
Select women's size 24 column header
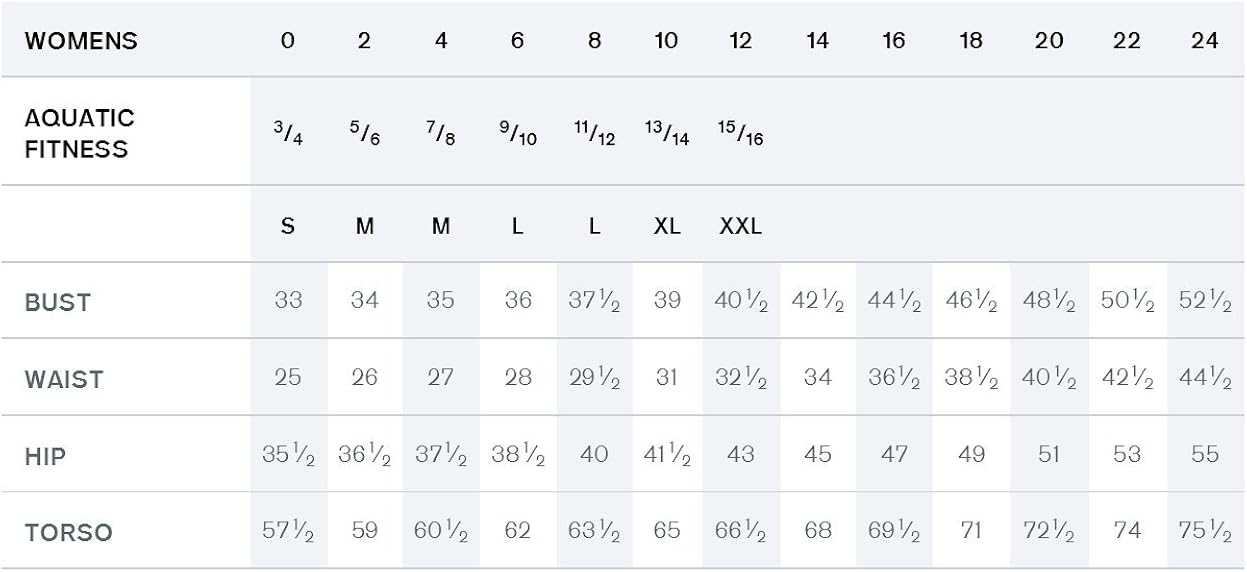pyautogui.click(x=1204, y=41)
